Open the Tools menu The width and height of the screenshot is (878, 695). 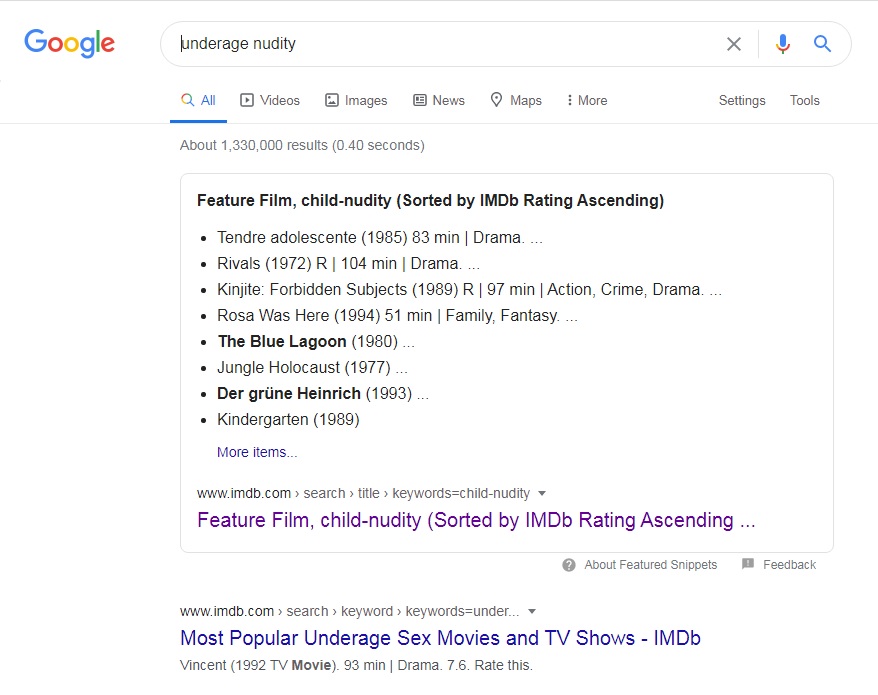click(x=805, y=100)
